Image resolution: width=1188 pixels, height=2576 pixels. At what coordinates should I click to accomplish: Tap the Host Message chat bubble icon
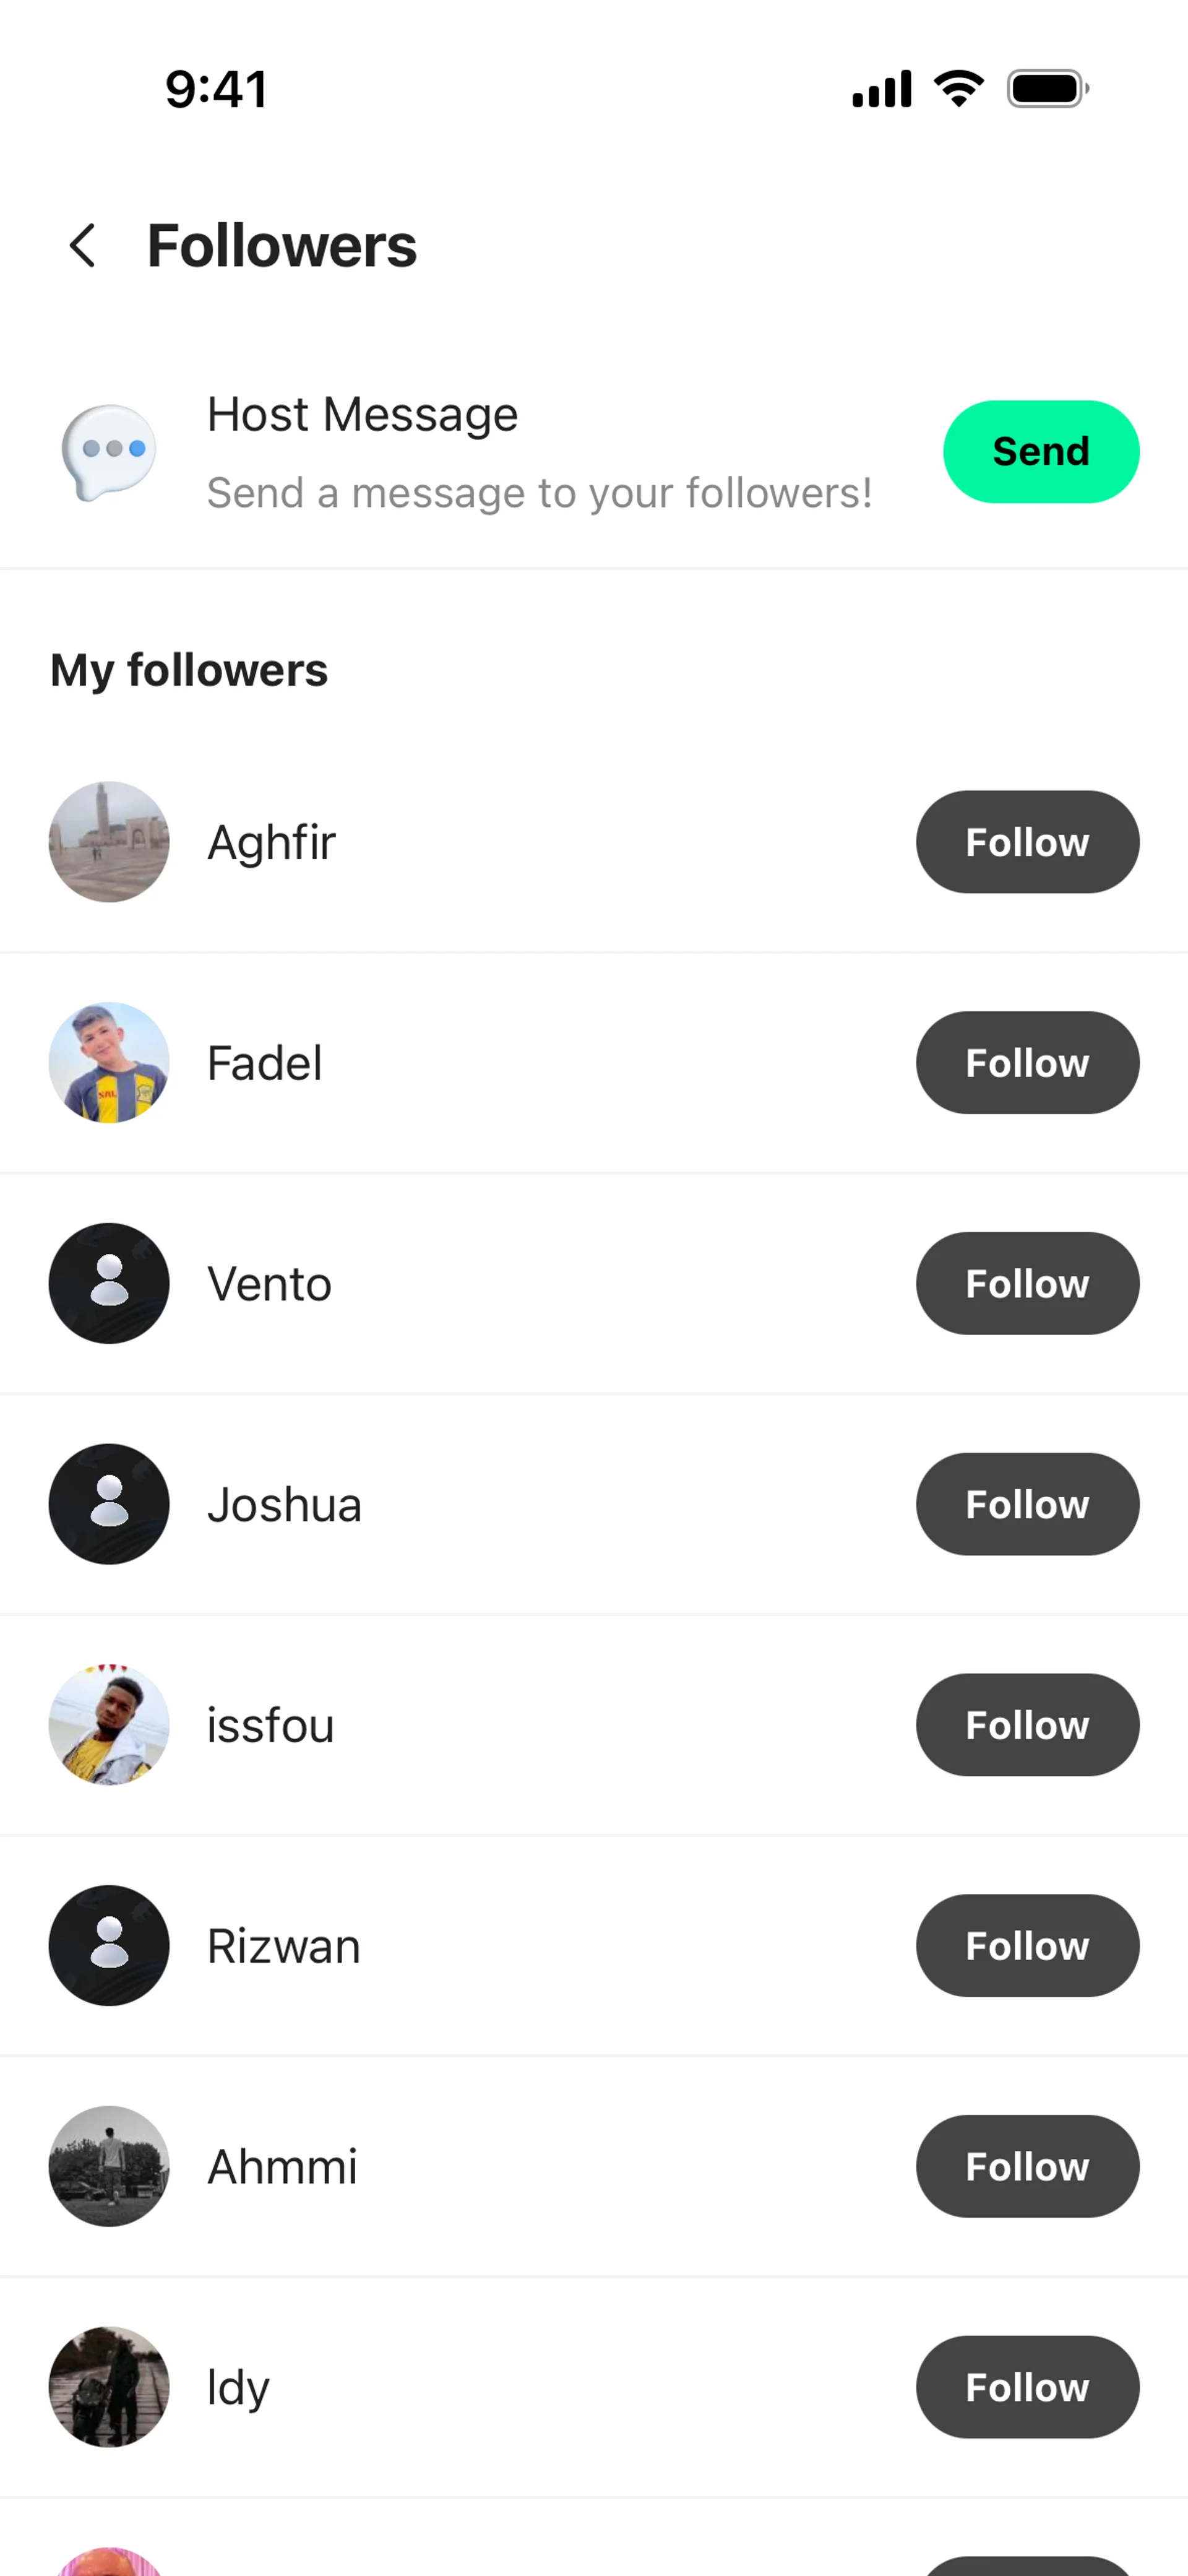pyautogui.click(x=109, y=452)
